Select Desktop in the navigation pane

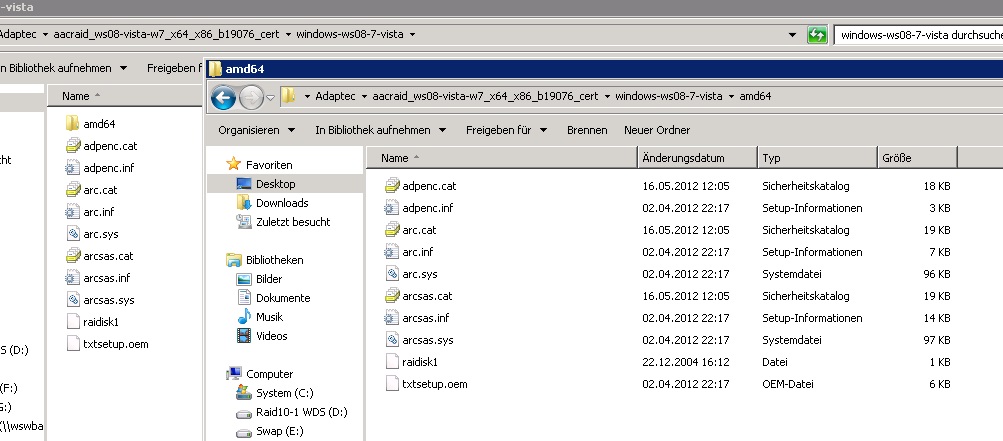tap(276, 184)
